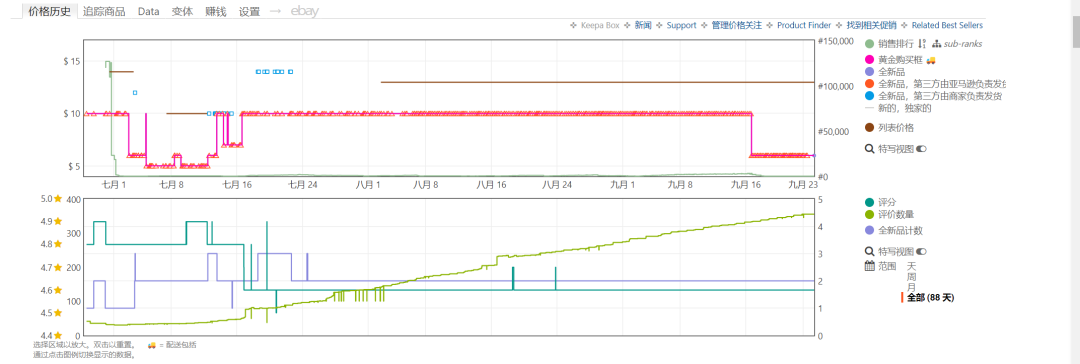Click the $ 15 price axis label
The height and width of the screenshot is (364, 1080).
click(72, 61)
